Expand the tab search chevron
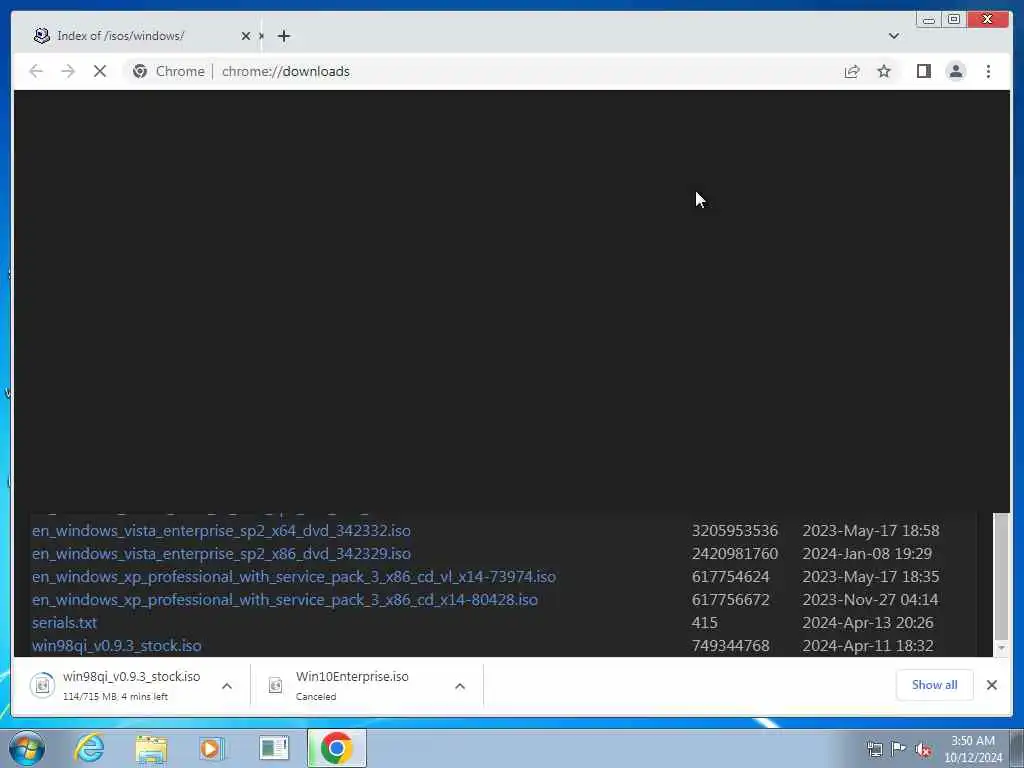The height and width of the screenshot is (768, 1024). 893,36
